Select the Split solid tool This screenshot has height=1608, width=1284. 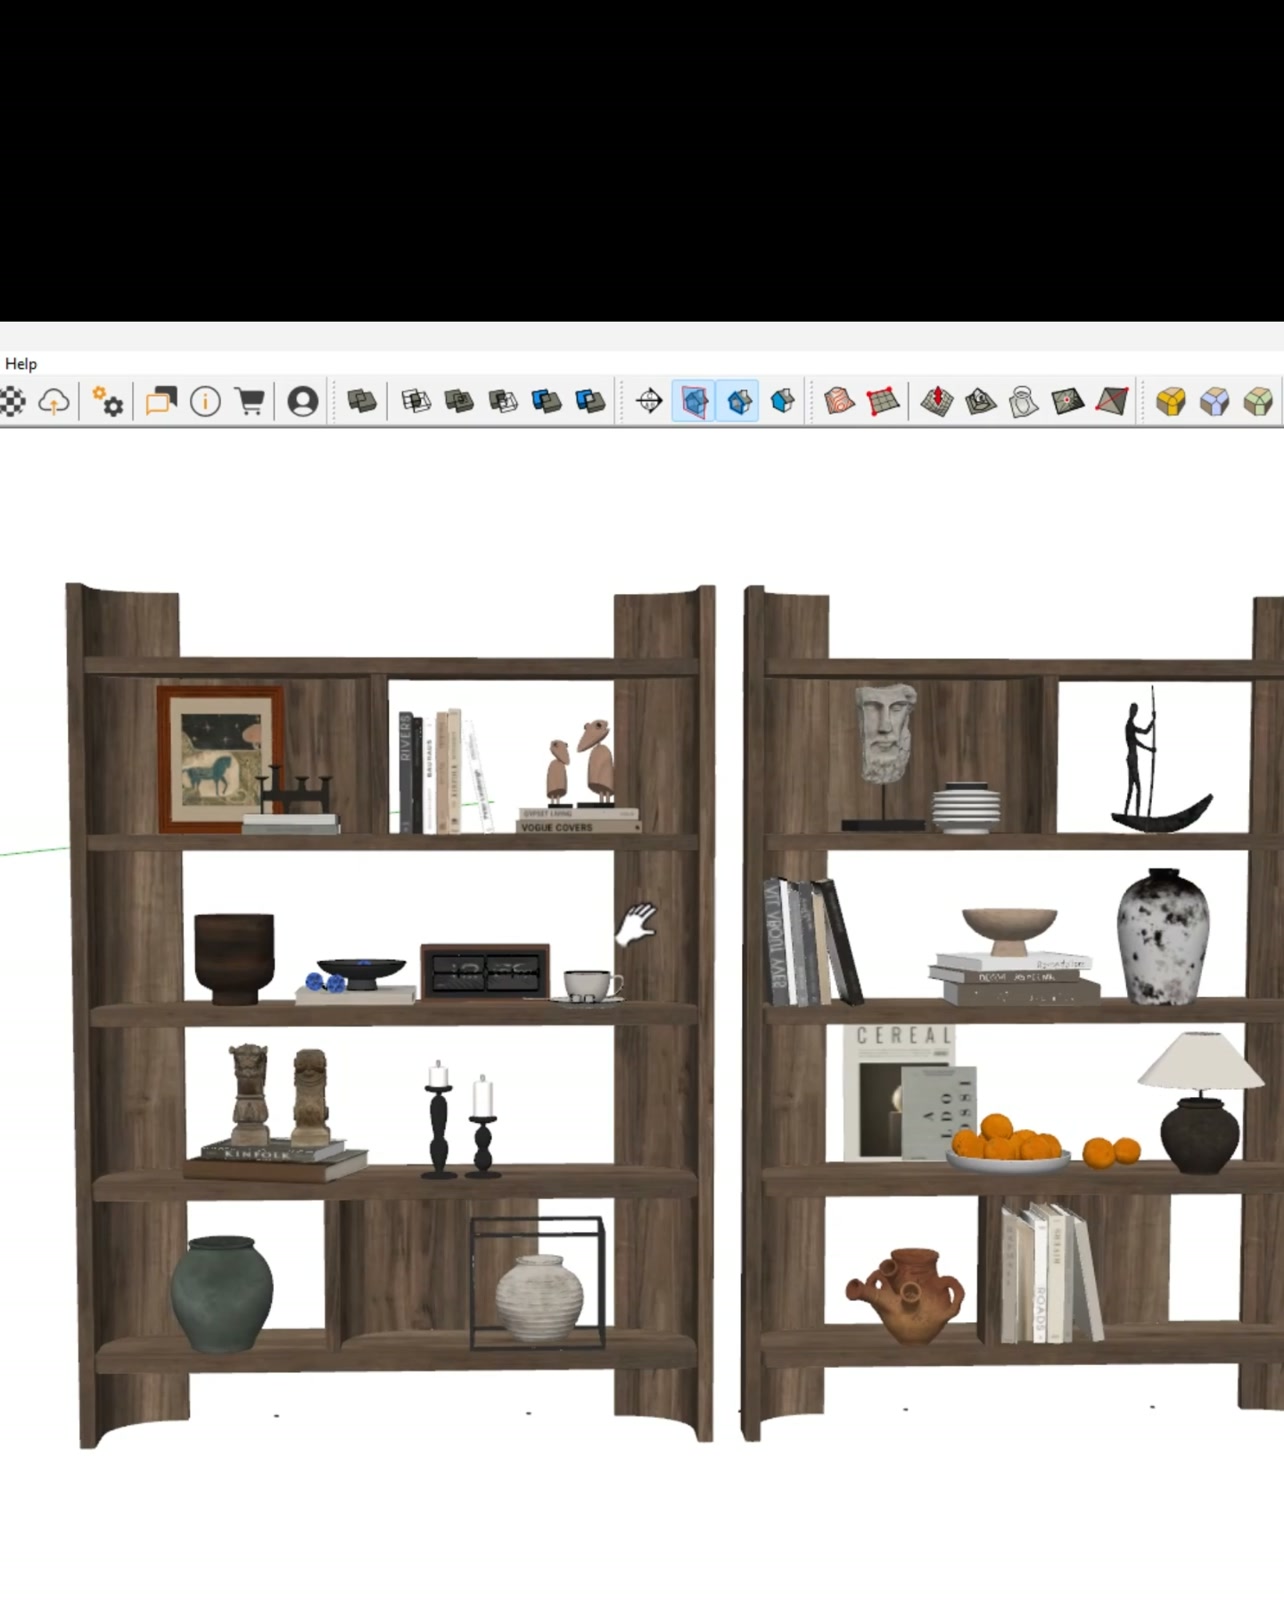point(591,402)
